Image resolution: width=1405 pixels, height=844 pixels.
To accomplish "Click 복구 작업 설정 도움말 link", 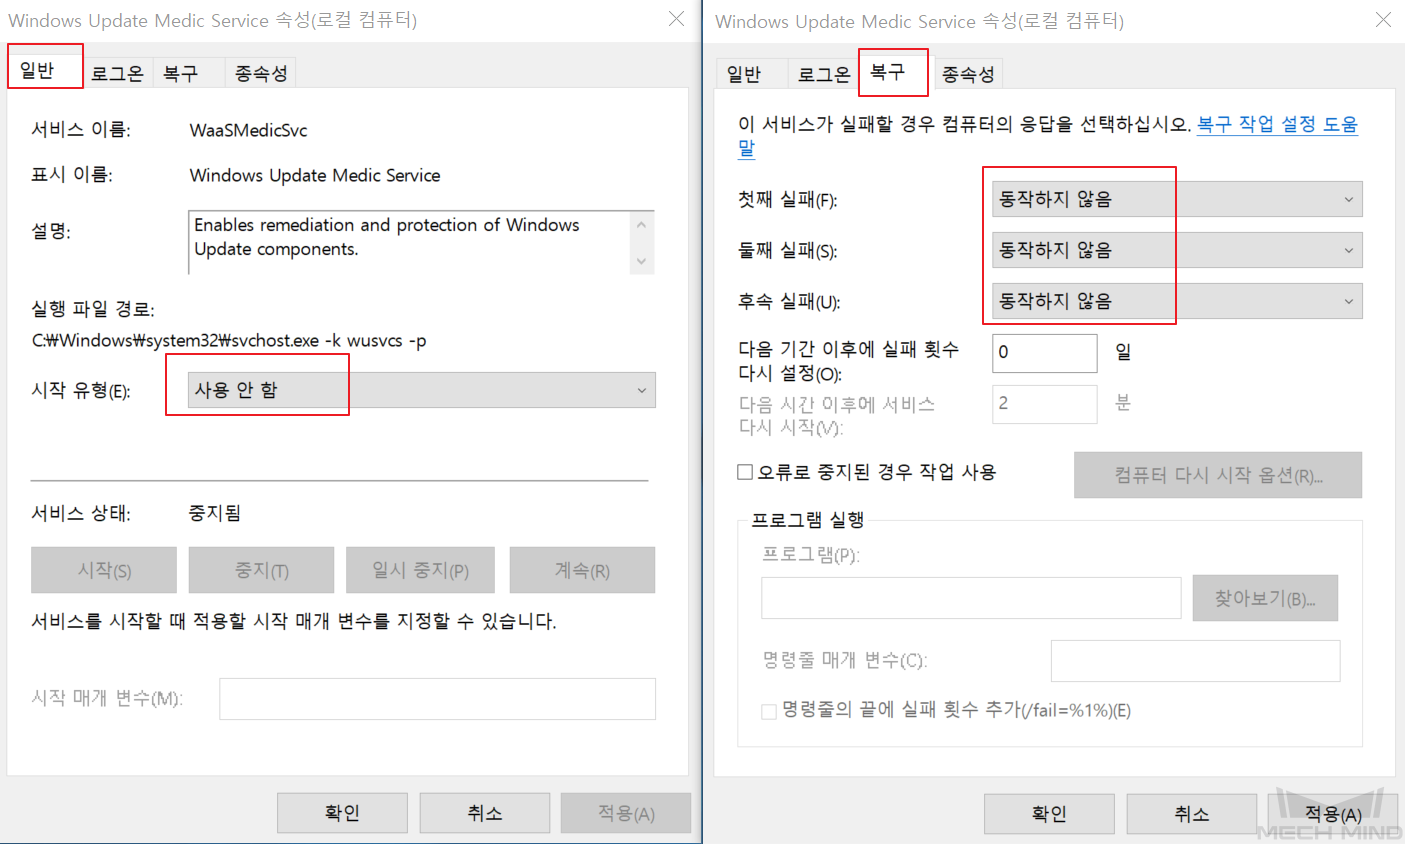I will (1277, 124).
